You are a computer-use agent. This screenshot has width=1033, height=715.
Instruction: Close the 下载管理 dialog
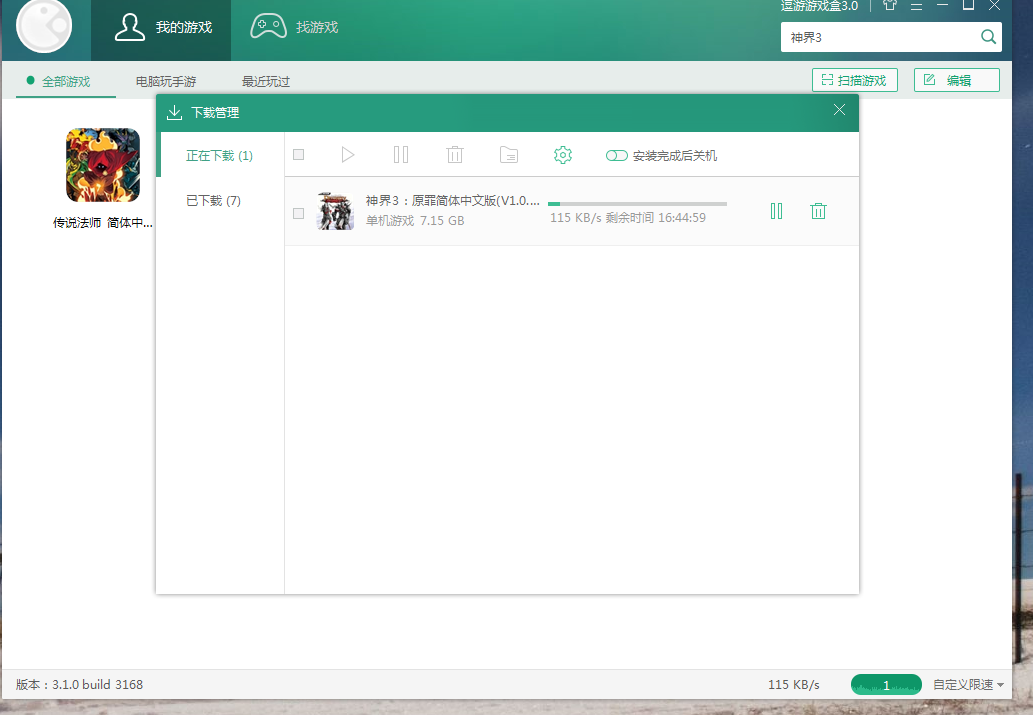coord(839,110)
